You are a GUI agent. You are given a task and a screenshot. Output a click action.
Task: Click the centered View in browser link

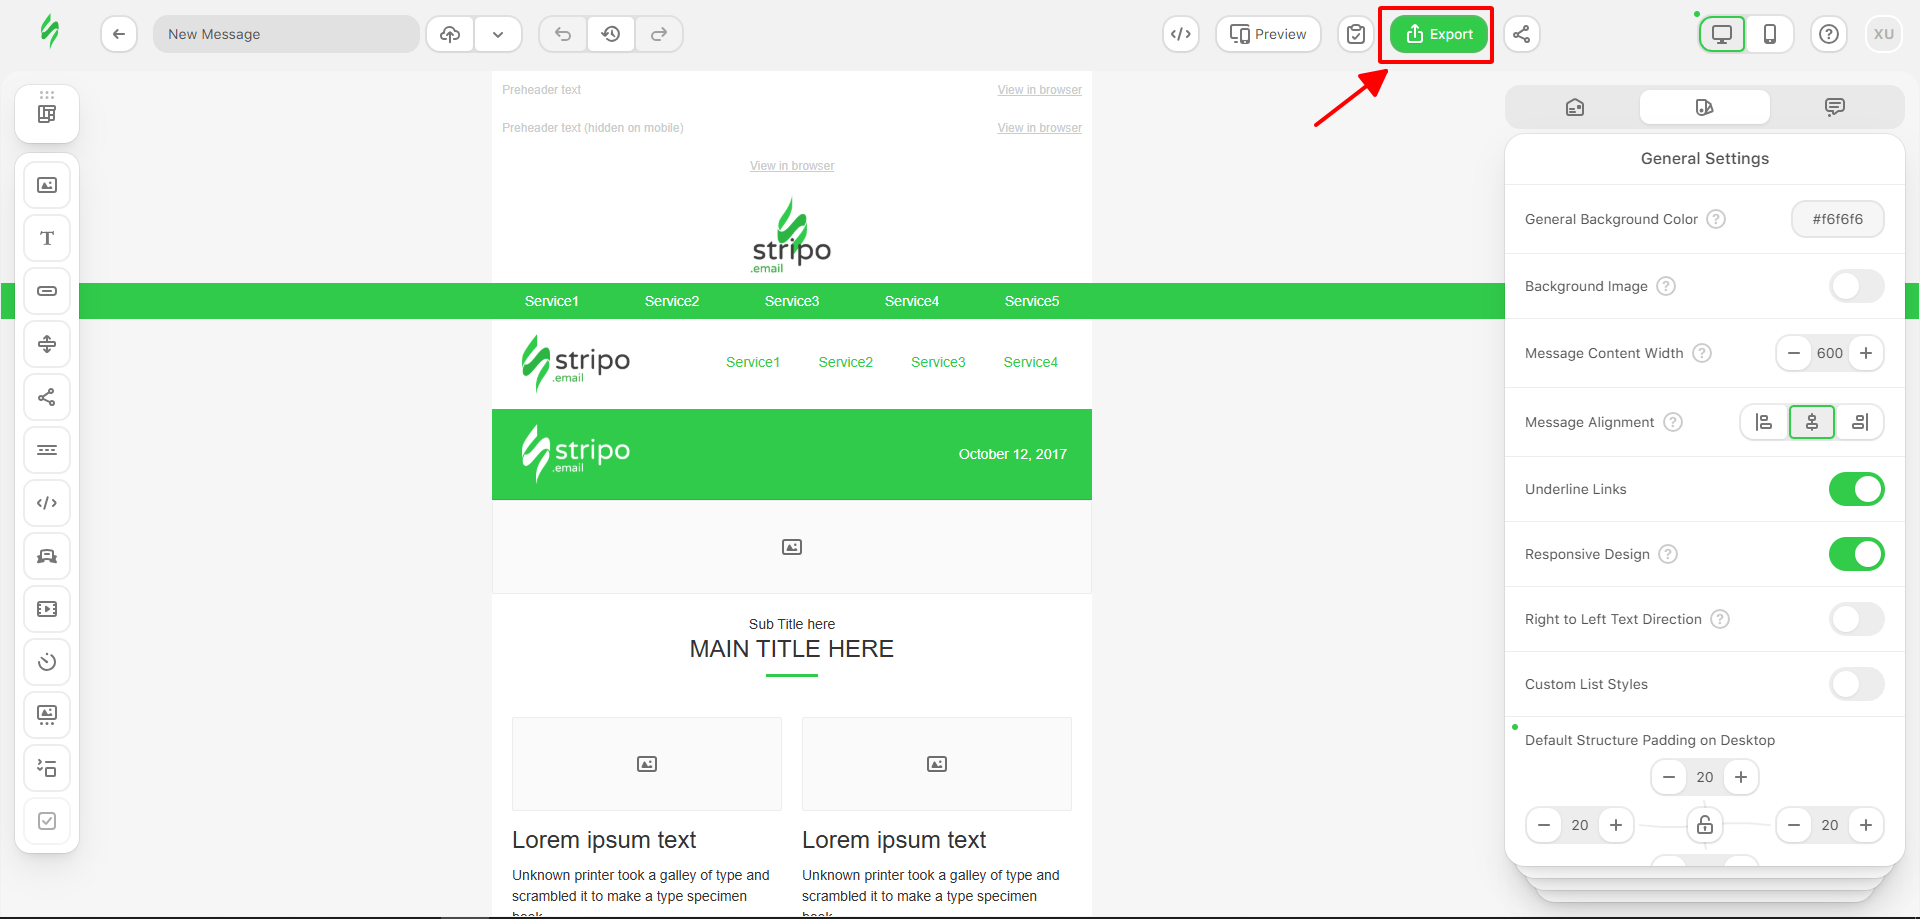pyautogui.click(x=792, y=166)
